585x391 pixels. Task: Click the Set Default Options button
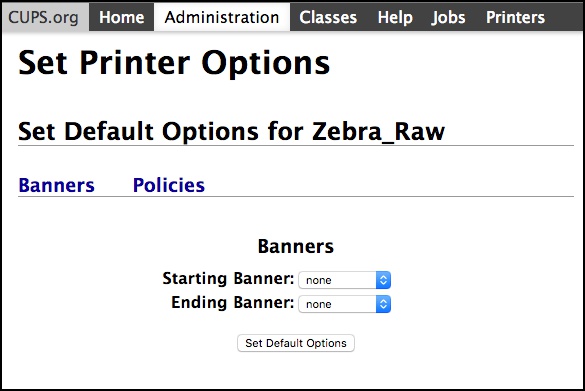[x=296, y=343]
